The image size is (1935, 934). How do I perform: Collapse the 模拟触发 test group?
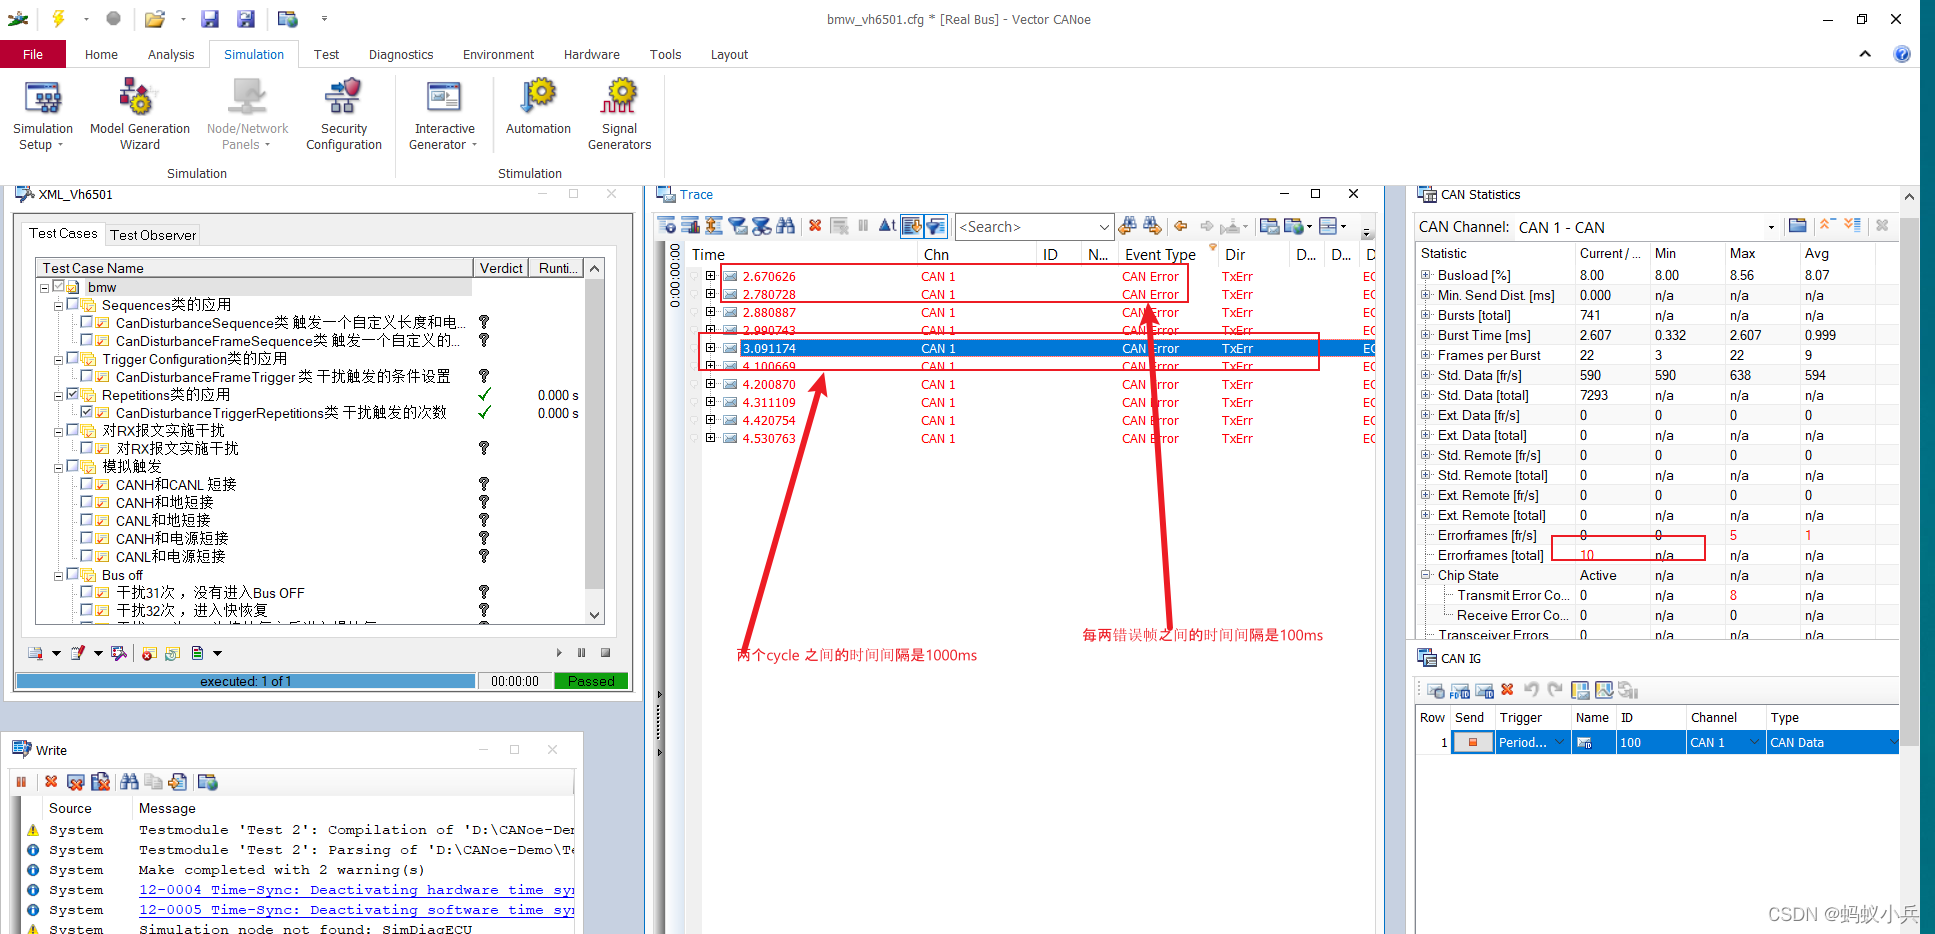(x=58, y=467)
